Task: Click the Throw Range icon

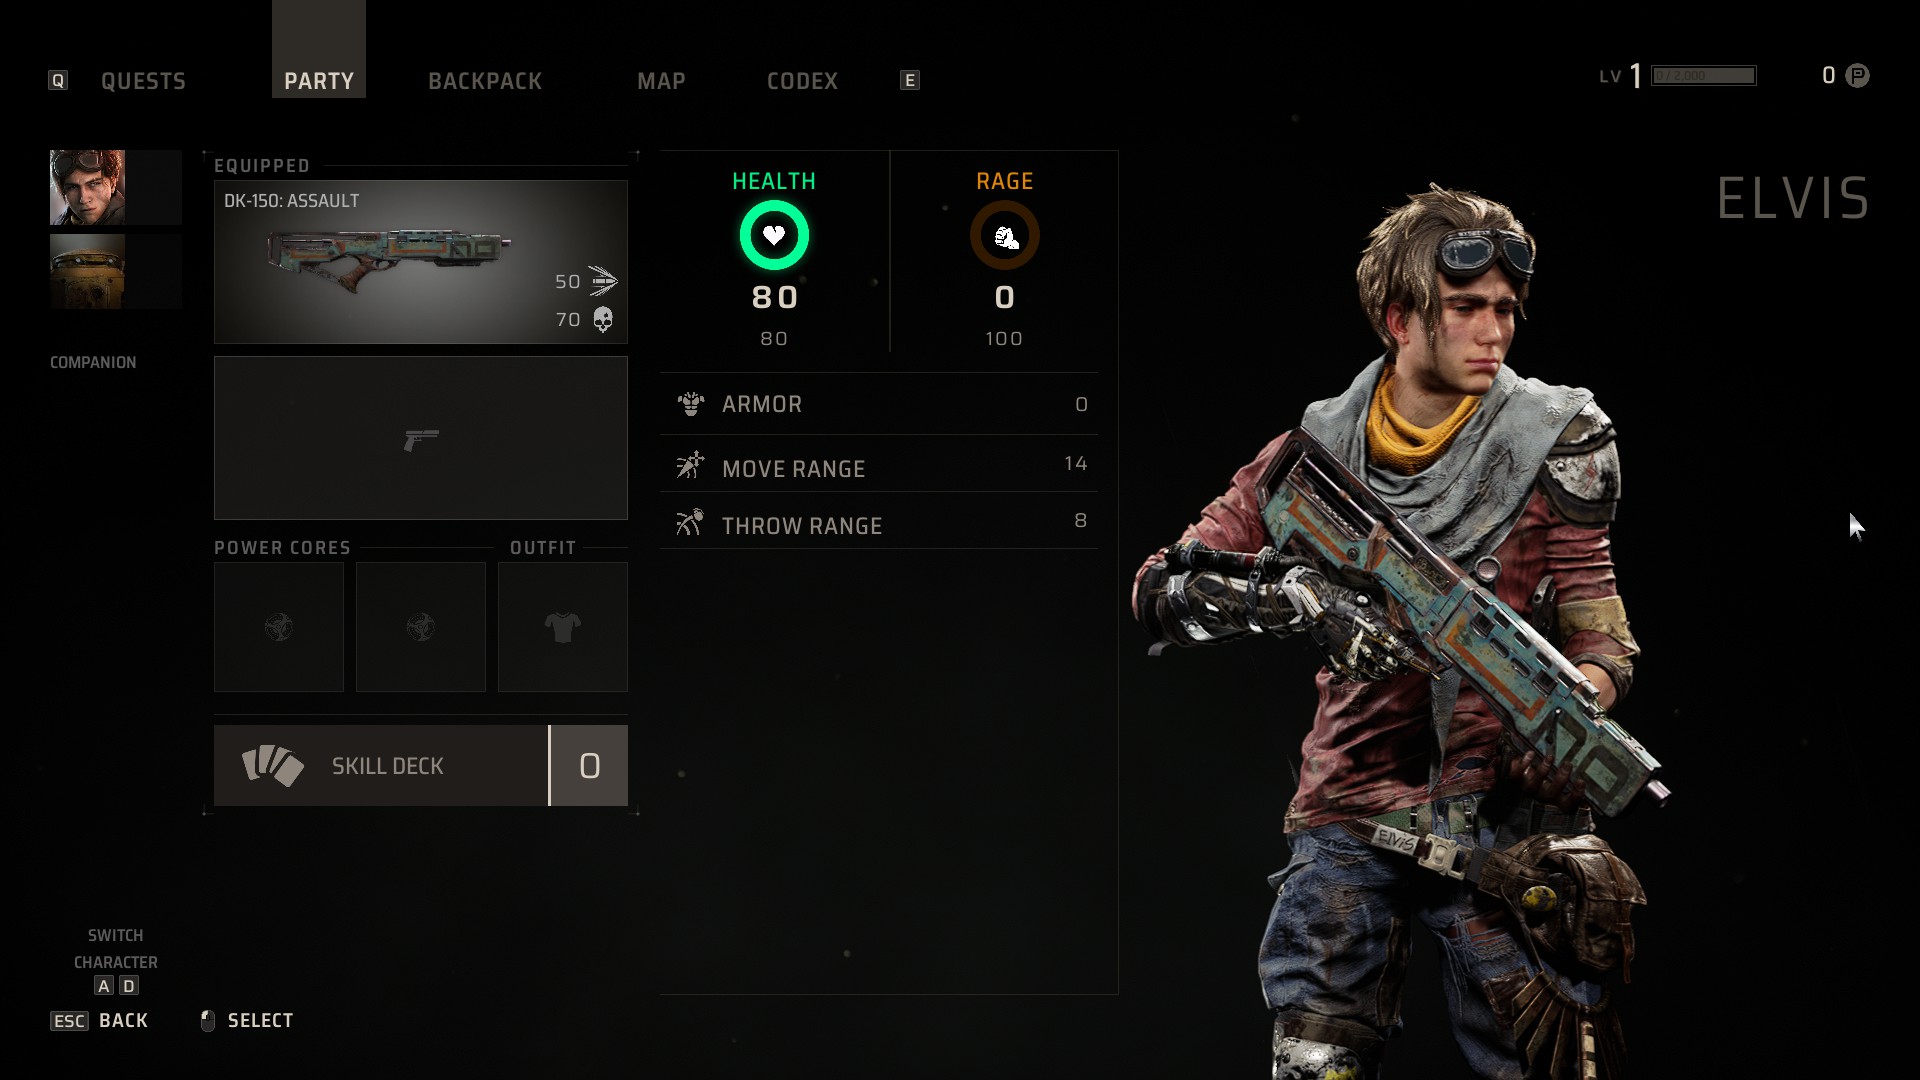Action: (690, 522)
